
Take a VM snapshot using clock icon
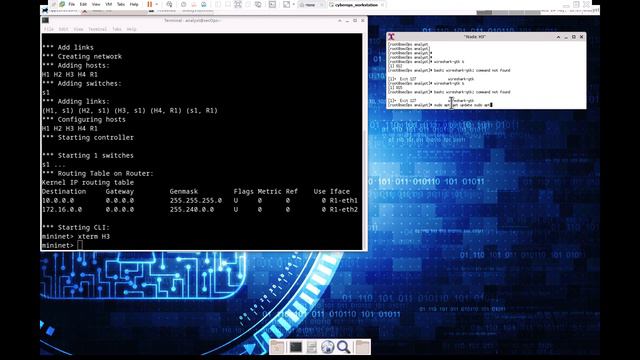[184, 4]
